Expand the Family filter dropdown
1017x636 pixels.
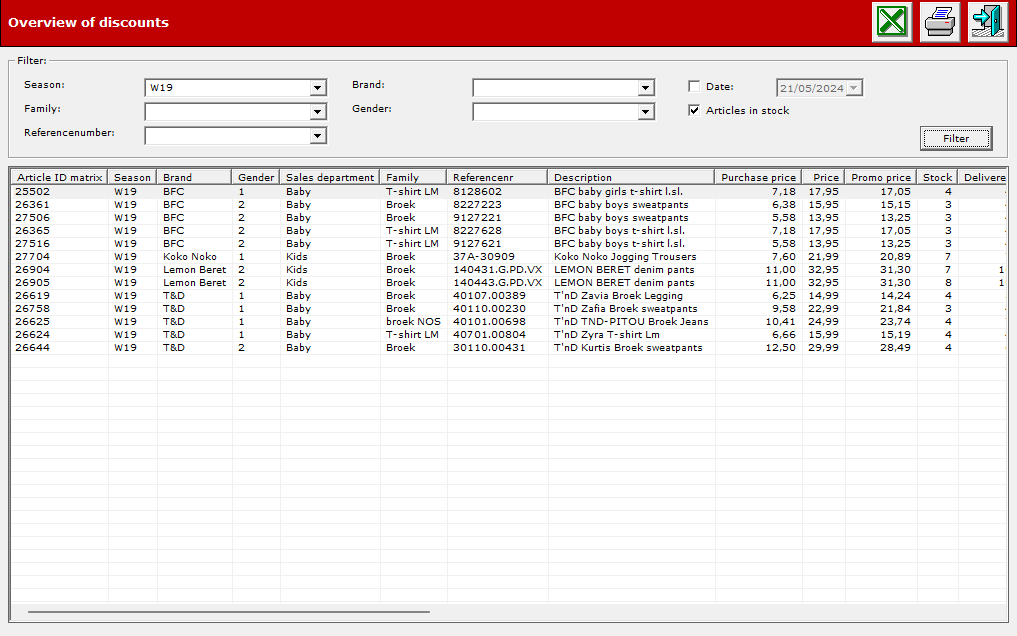pyautogui.click(x=317, y=112)
